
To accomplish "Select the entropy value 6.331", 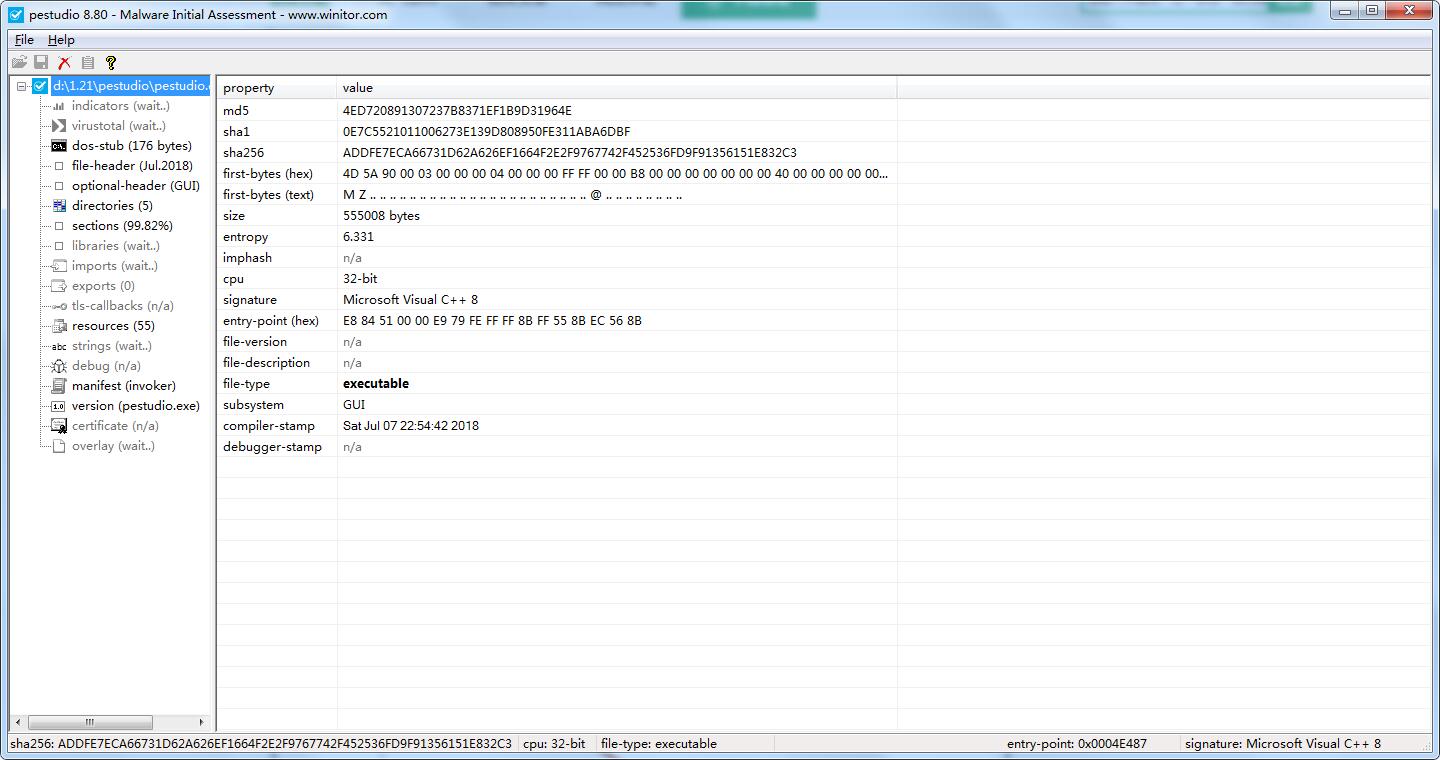I will click(358, 237).
